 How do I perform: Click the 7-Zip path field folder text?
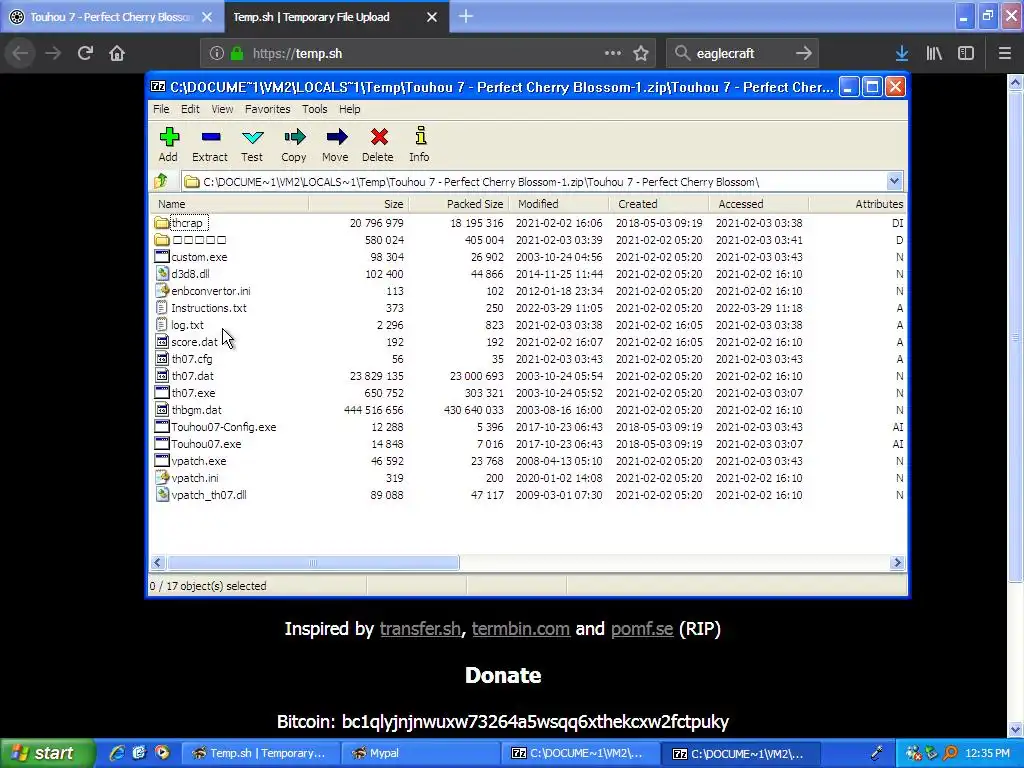481,182
